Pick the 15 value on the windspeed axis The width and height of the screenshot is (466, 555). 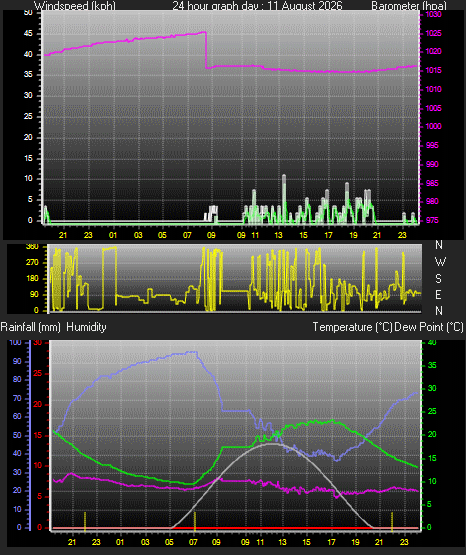click(x=28, y=158)
